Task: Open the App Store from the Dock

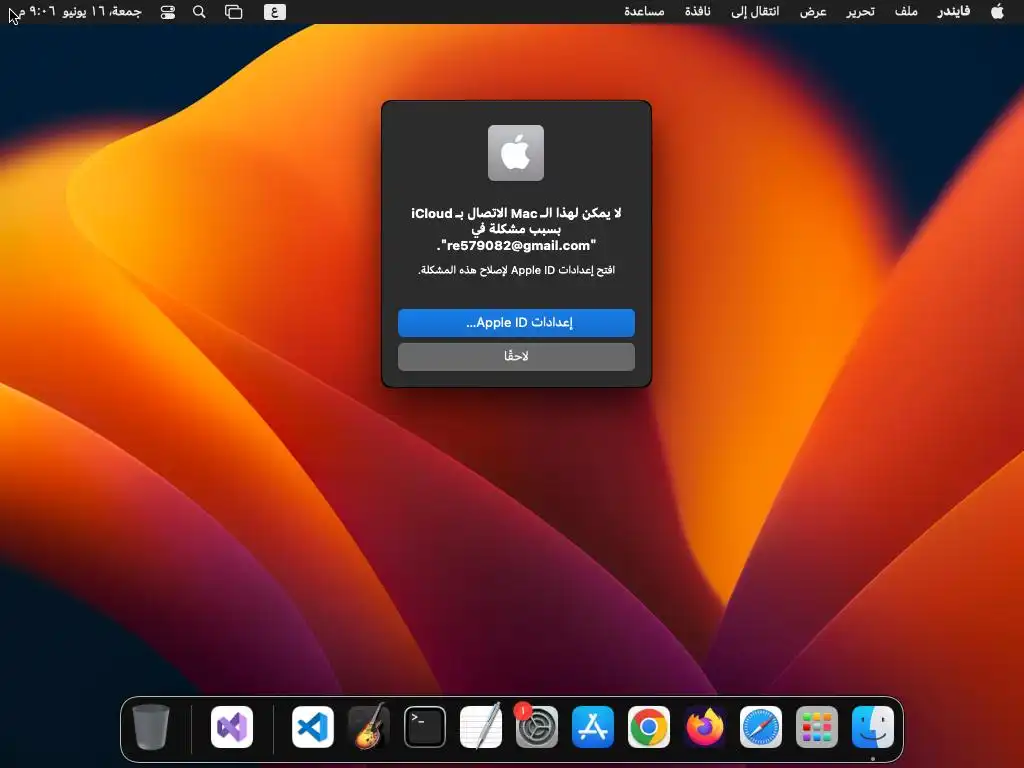Action: tap(592, 727)
